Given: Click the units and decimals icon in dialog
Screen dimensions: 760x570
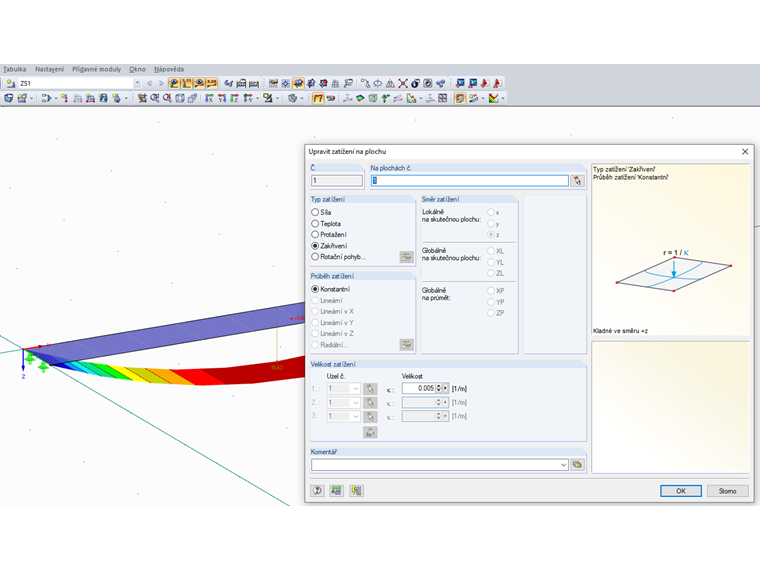Looking at the screenshot, I should (x=336, y=491).
